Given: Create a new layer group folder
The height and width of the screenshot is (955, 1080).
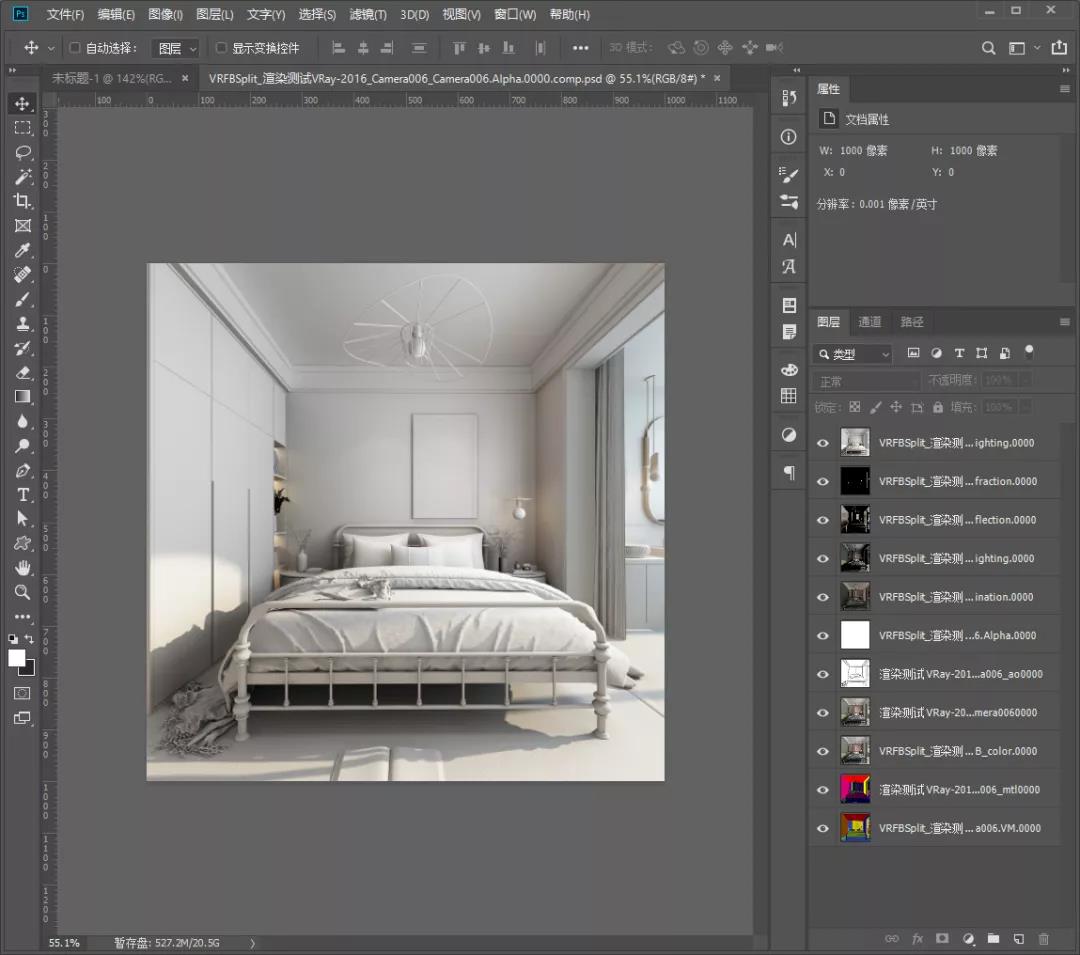Looking at the screenshot, I should click(993, 939).
